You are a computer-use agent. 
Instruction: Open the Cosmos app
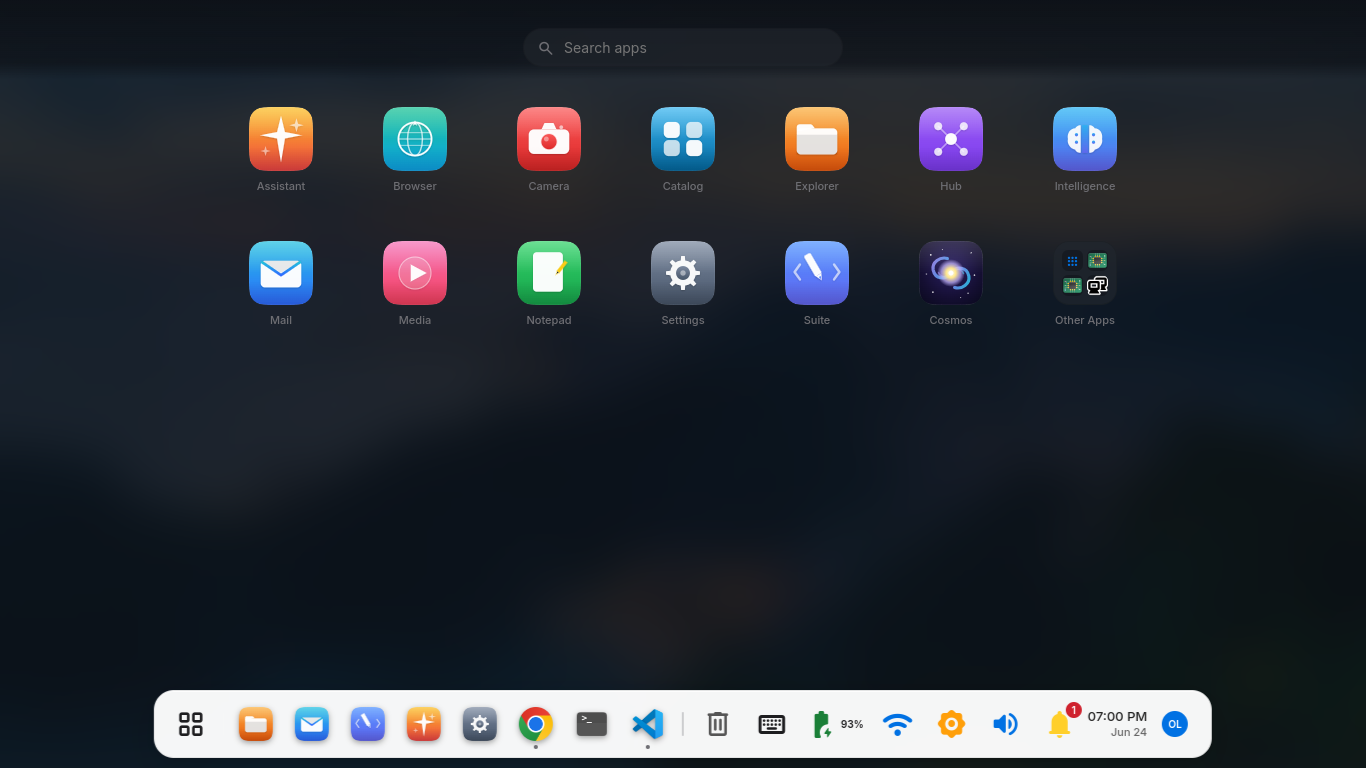(951, 273)
